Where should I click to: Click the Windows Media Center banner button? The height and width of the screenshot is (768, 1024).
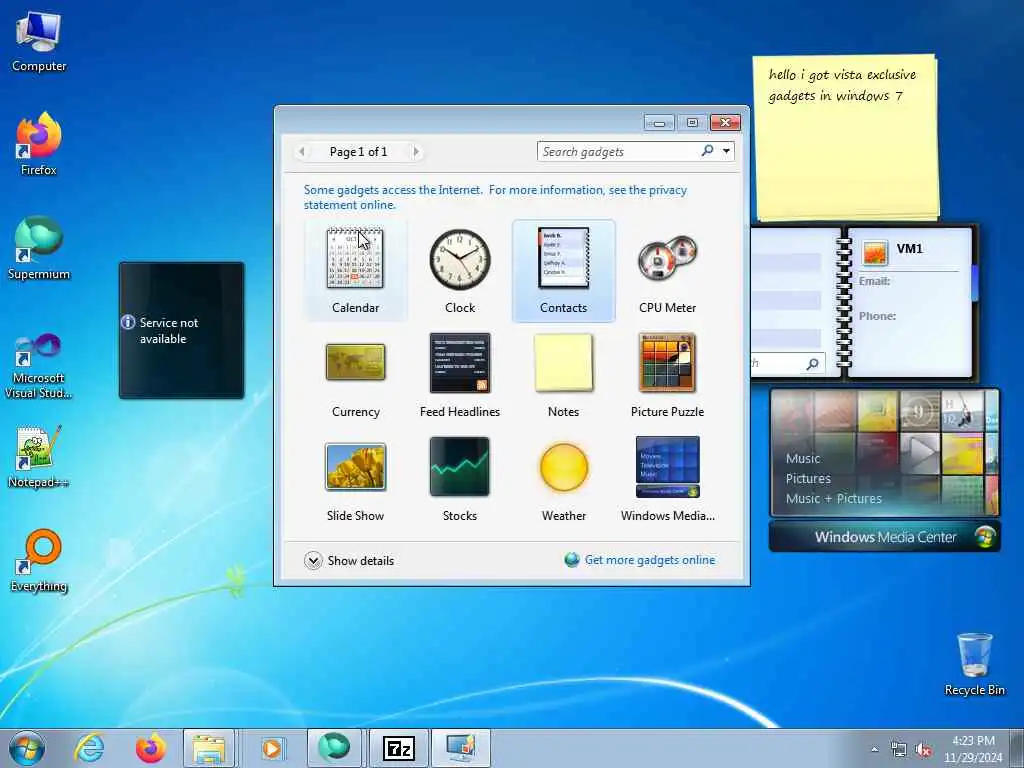(885, 537)
